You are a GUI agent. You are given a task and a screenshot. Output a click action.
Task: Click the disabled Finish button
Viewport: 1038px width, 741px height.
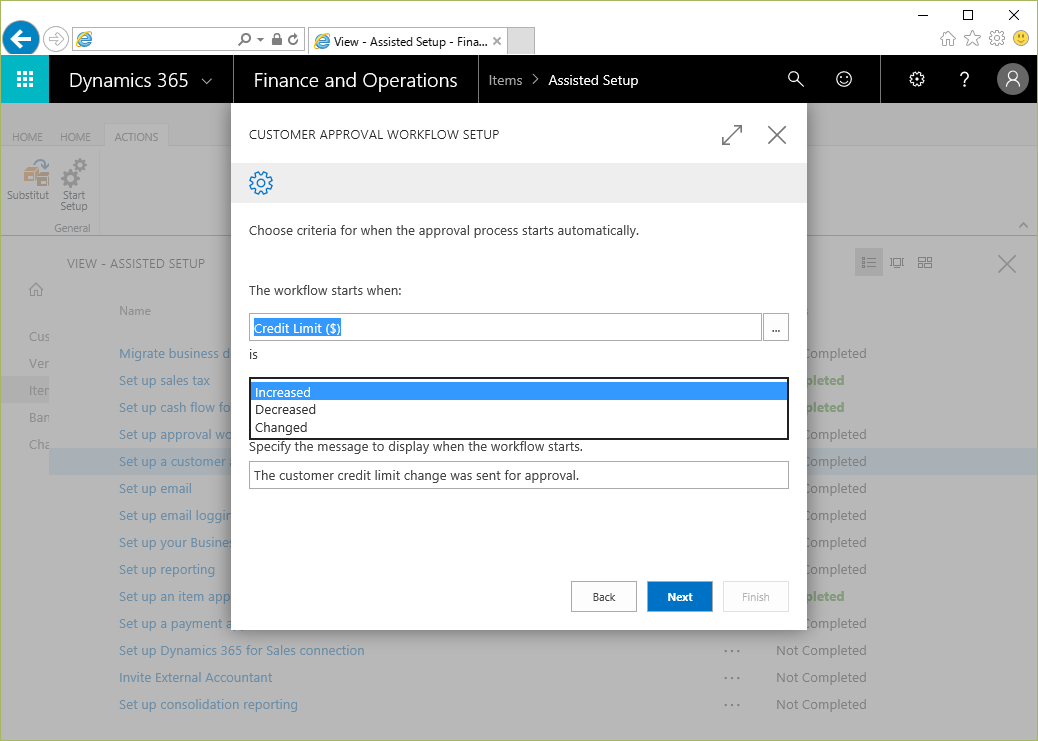tap(756, 597)
